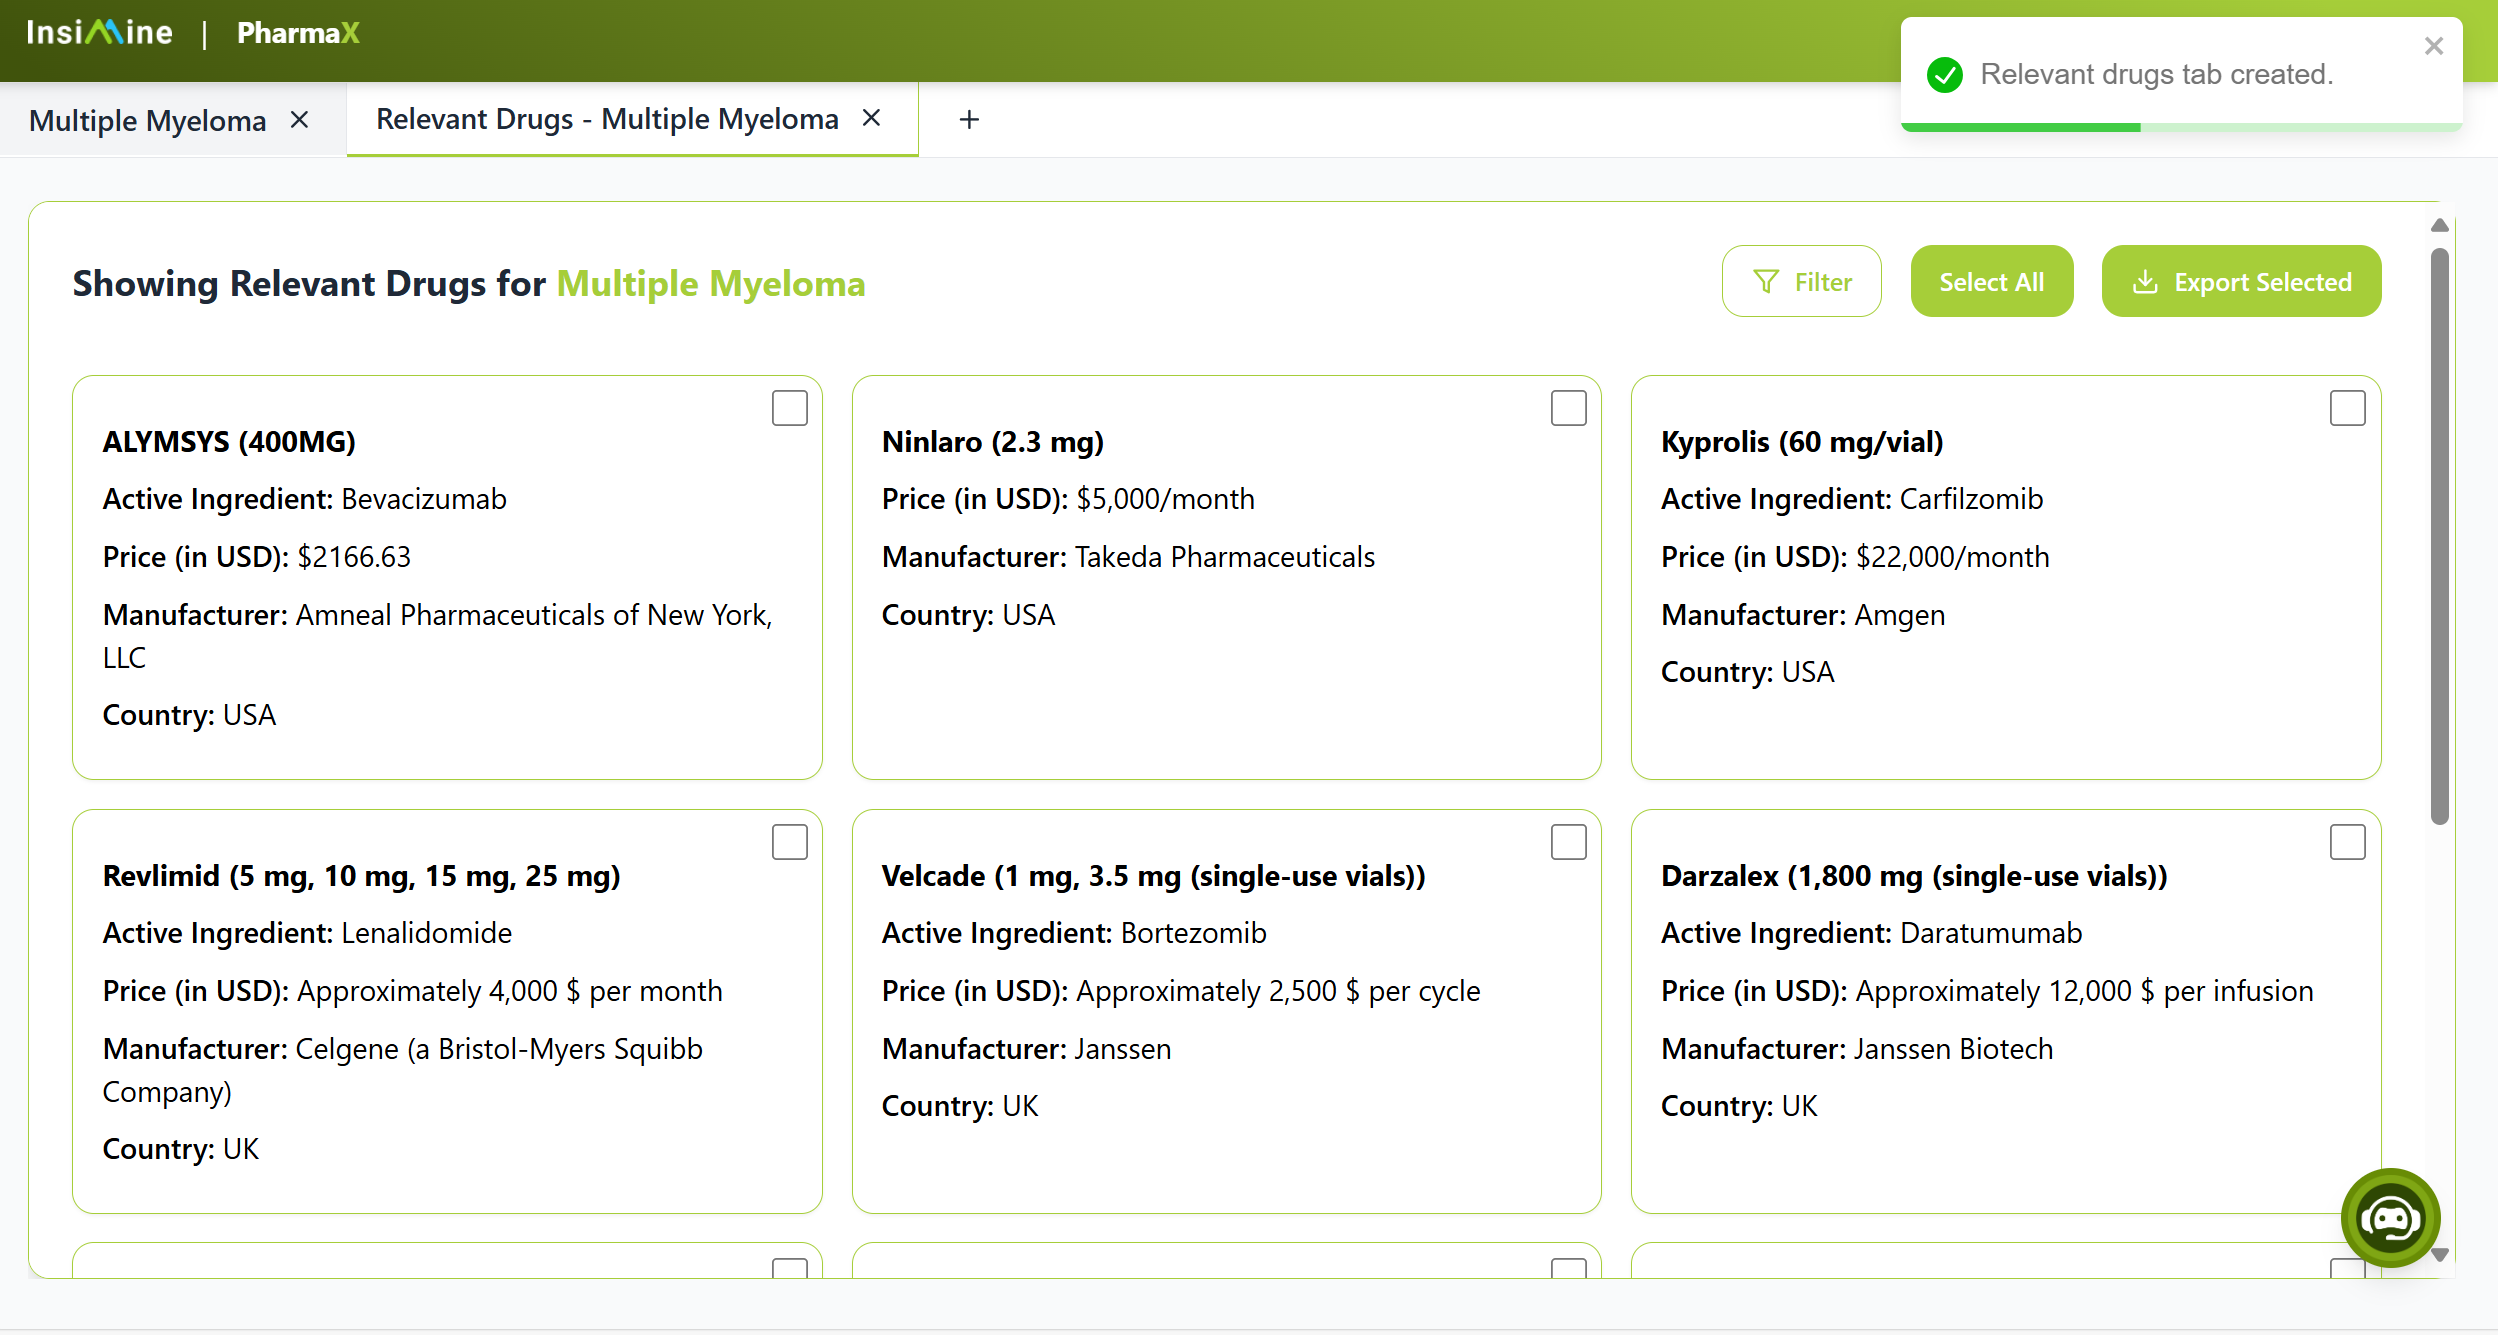Viewport: 2498px width, 1335px height.
Task: Tick the Ninlaro card checkbox
Action: click(x=1568, y=408)
